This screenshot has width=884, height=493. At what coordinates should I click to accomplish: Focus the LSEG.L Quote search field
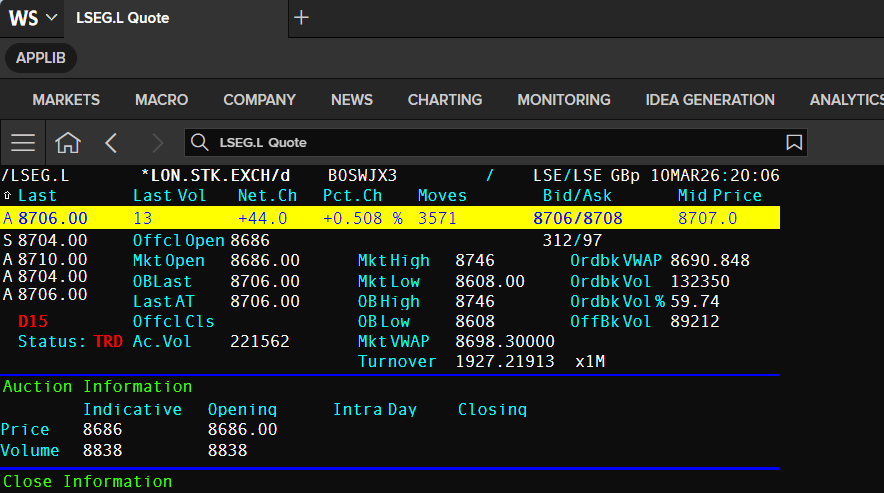coord(496,143)
